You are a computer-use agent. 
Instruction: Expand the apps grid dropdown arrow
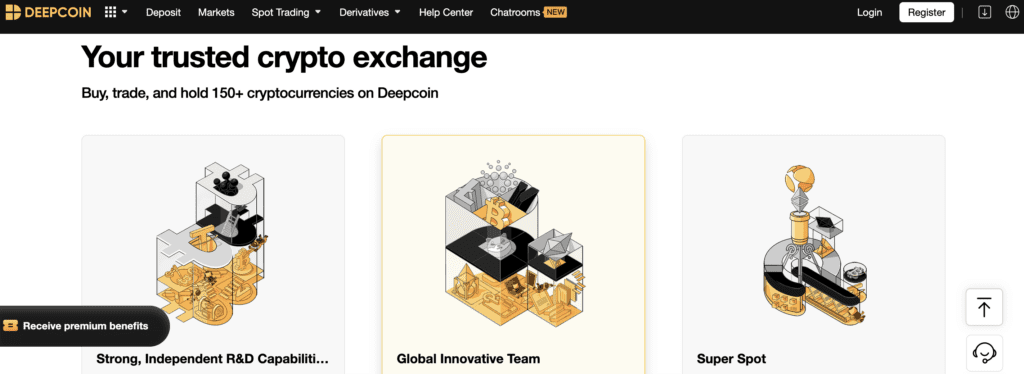coord(124,12)
